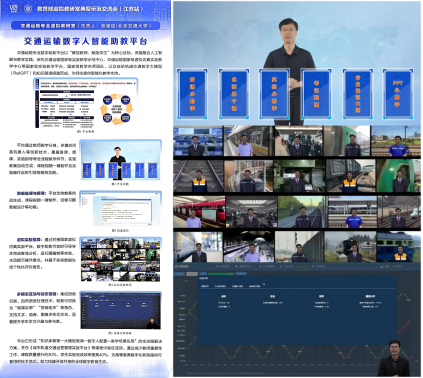Select the leftmost blue card beside the avatar
This screenshot has width=423, height=378.
pos(192,94)
